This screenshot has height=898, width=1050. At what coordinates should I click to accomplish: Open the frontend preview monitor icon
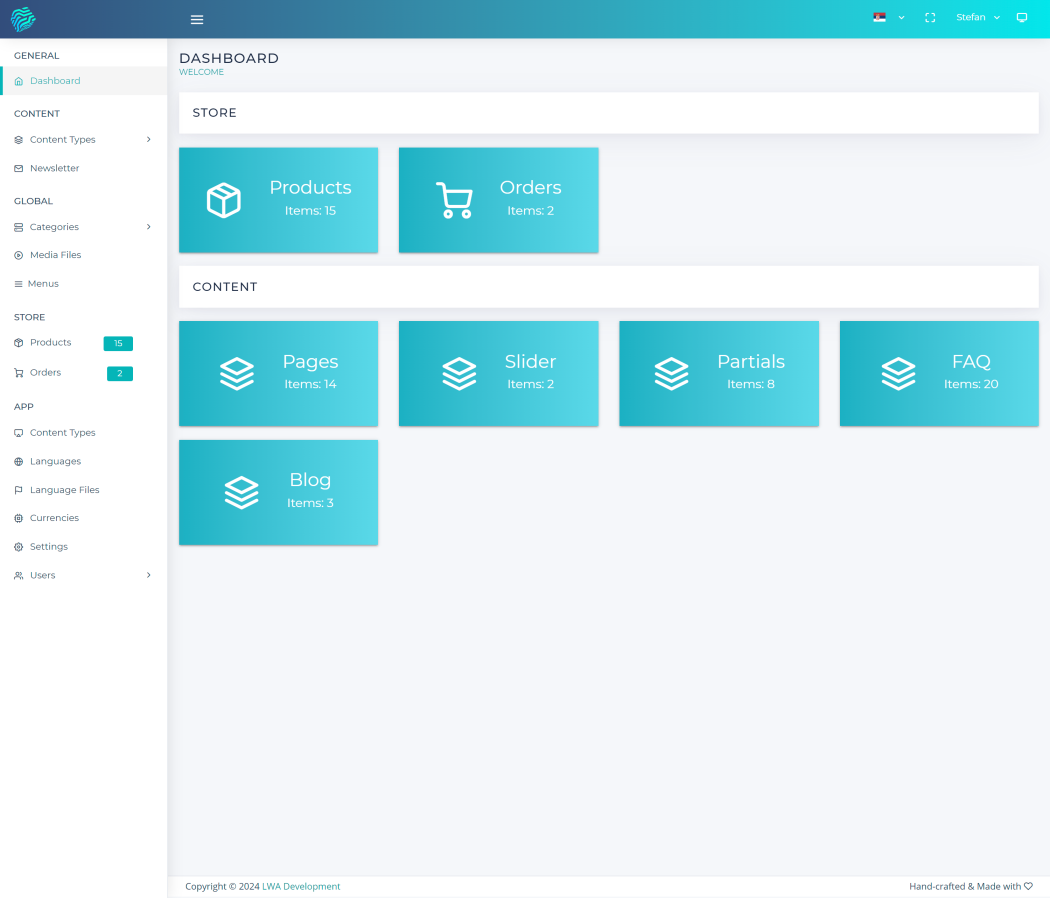tap(1022, 17)
